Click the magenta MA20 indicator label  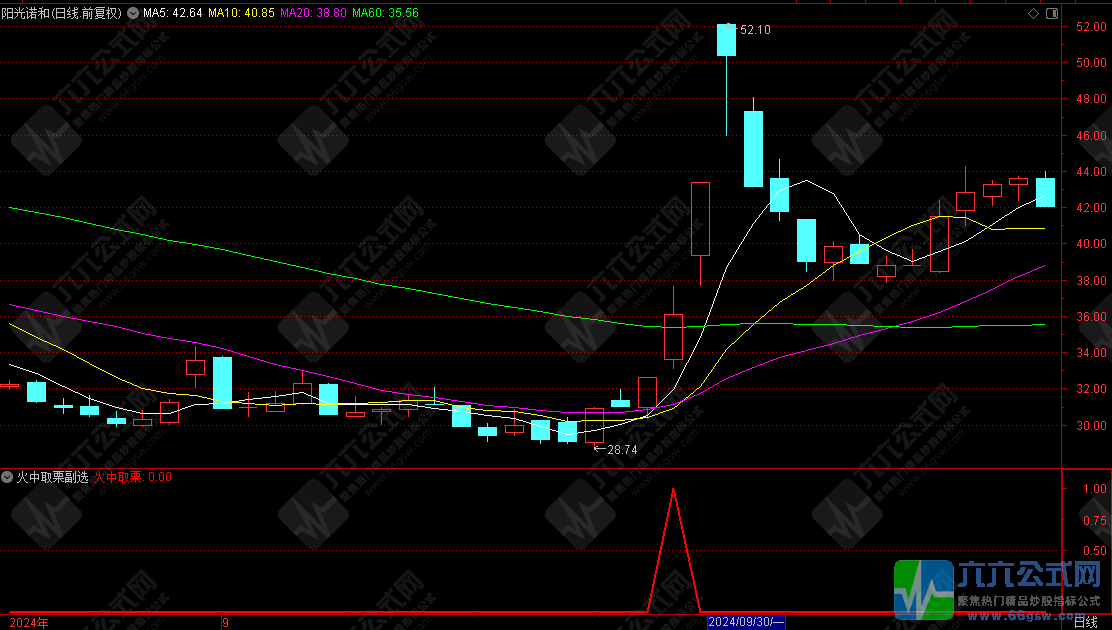pos(314,13)
